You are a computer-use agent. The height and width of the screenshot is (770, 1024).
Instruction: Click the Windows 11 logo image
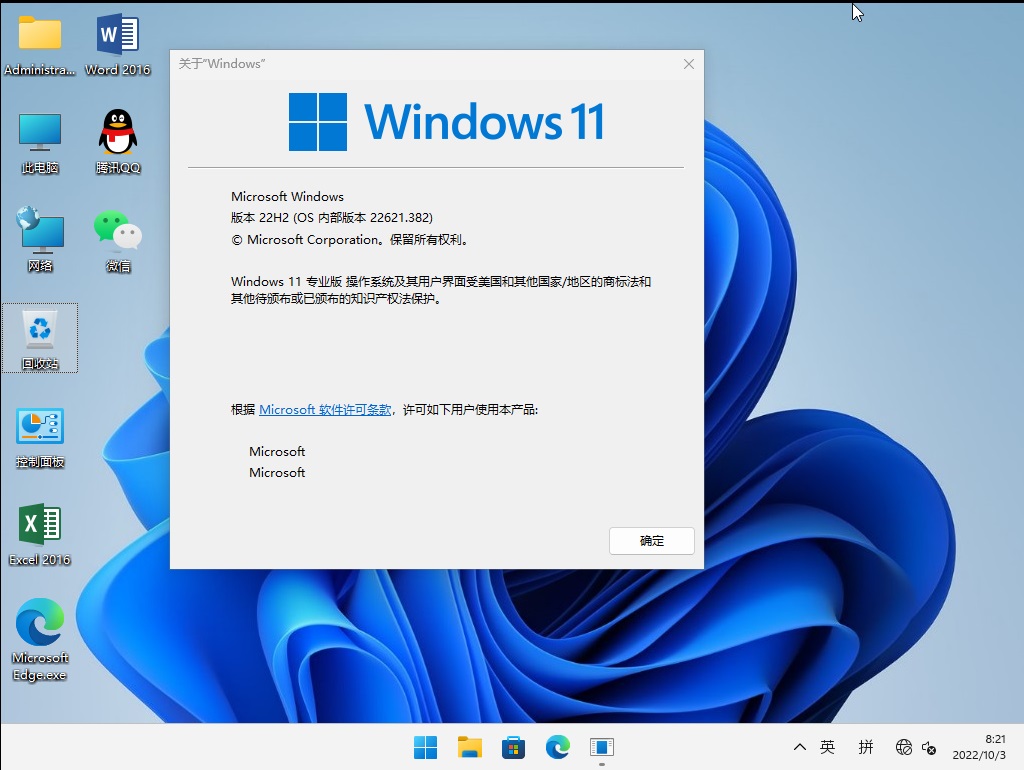[x=446, y=121]
